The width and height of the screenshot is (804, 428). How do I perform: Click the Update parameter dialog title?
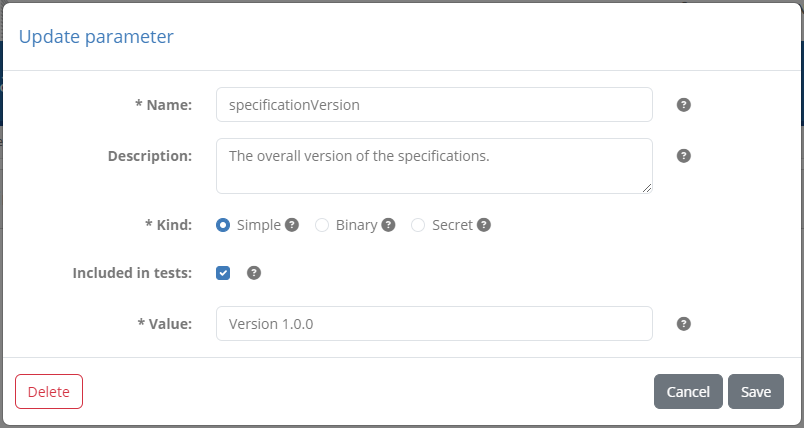click(x=96, y=37)
